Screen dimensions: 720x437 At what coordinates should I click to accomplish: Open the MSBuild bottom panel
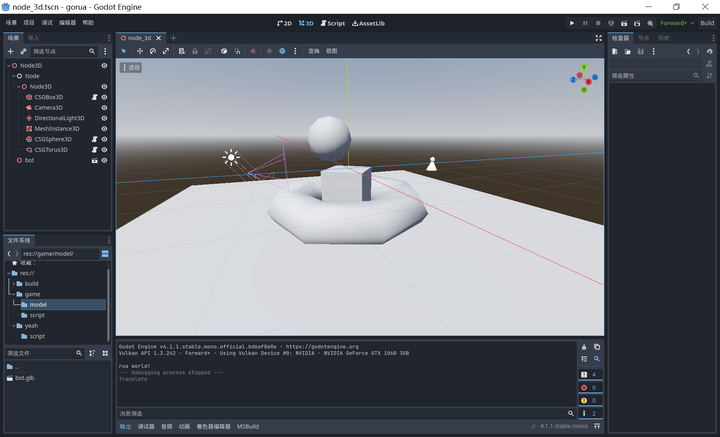247,427
